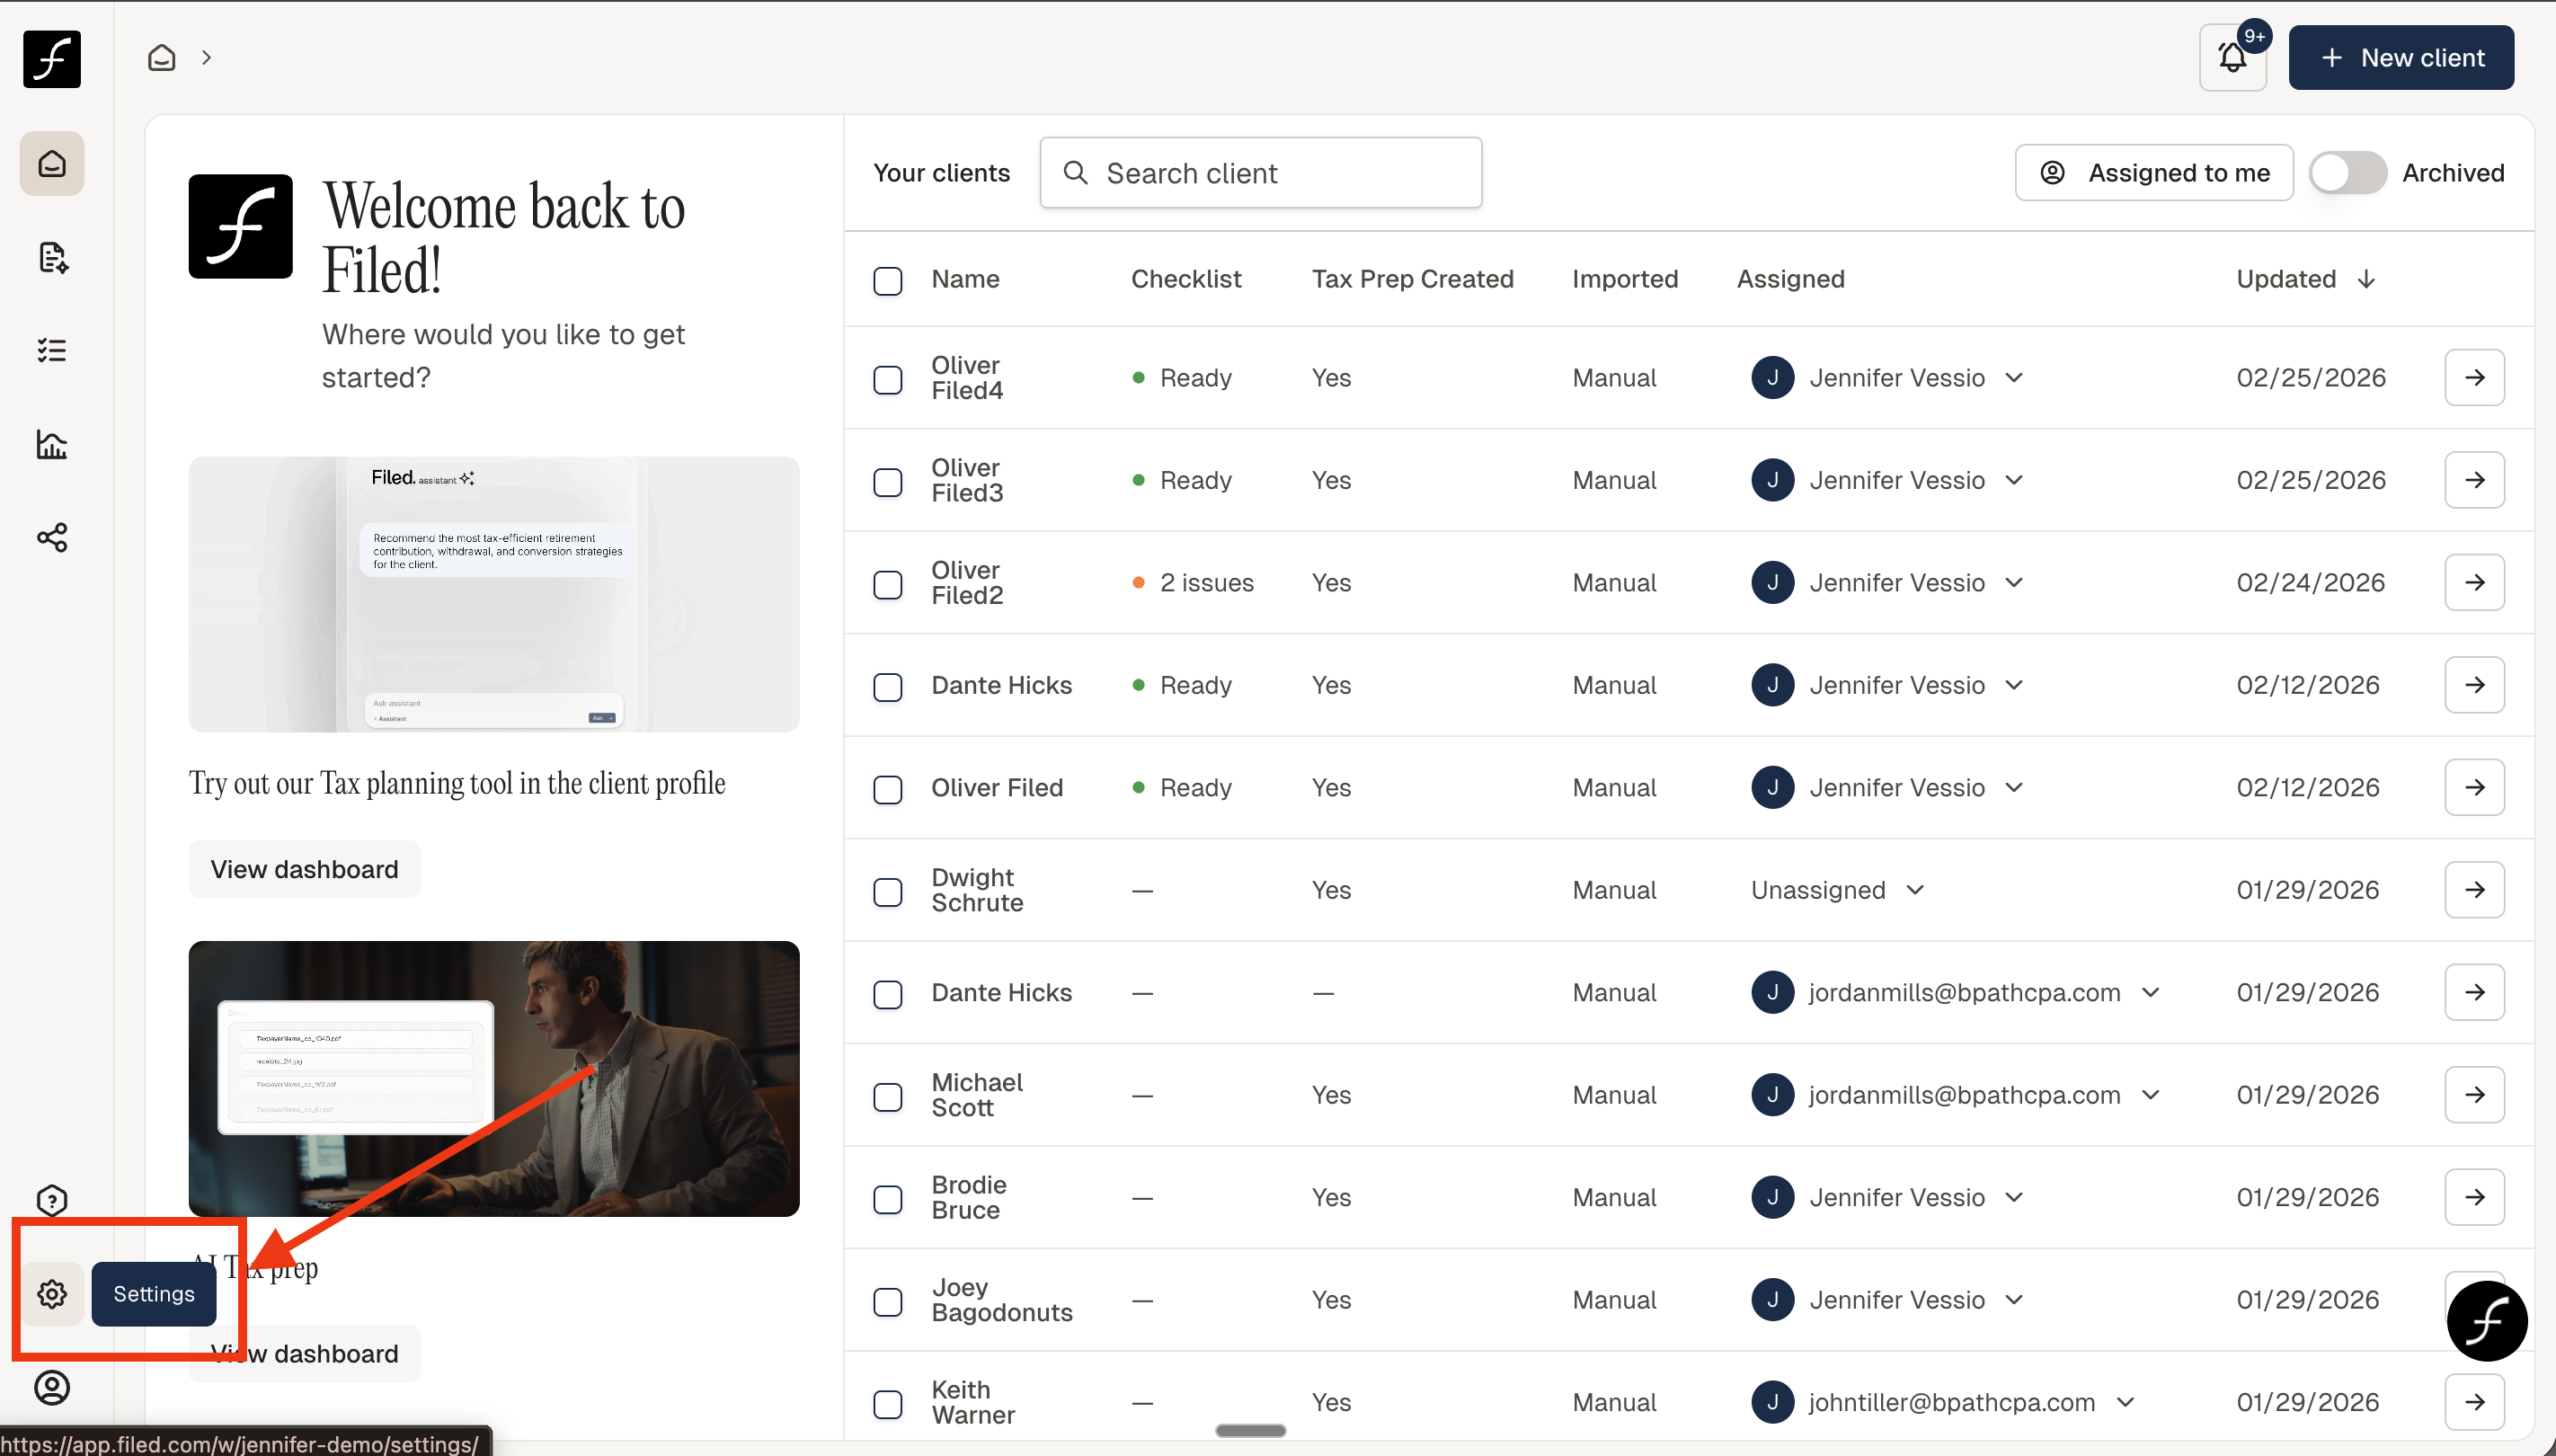
Task: Click the breadcrumb home icon
Action: tap(161, 58)
